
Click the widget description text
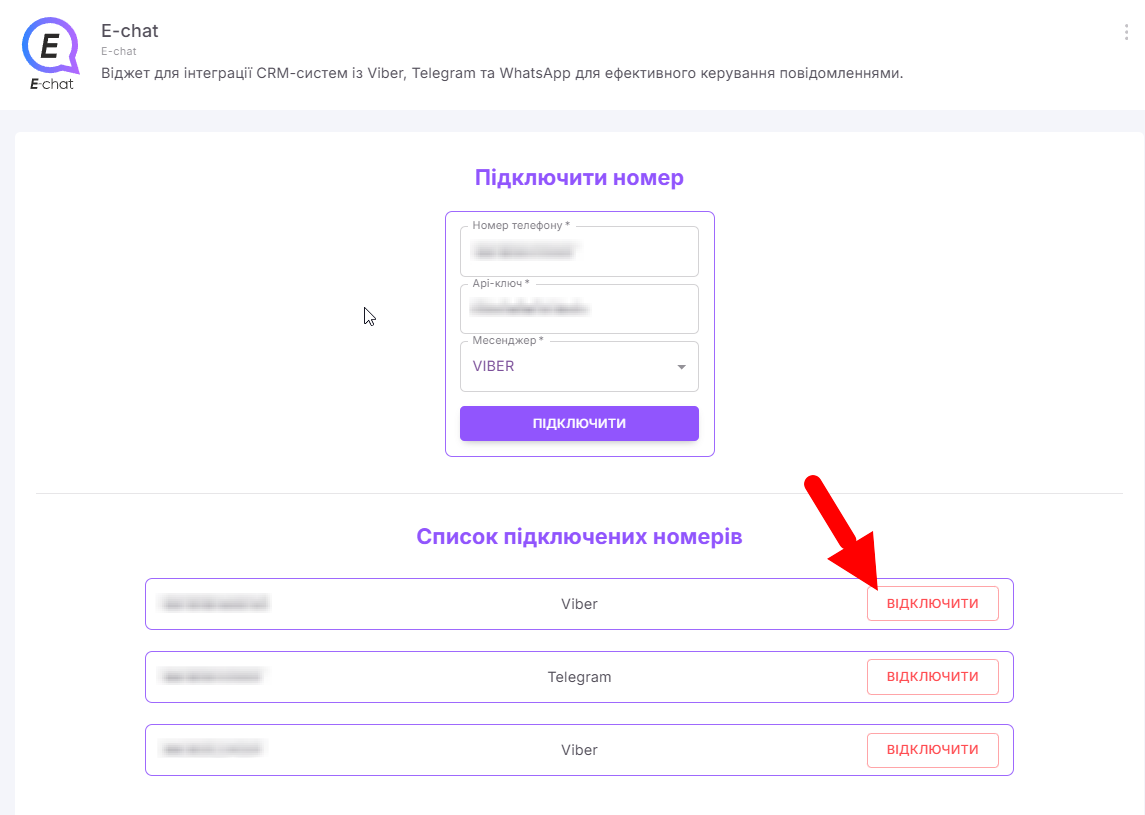point(502,73)
